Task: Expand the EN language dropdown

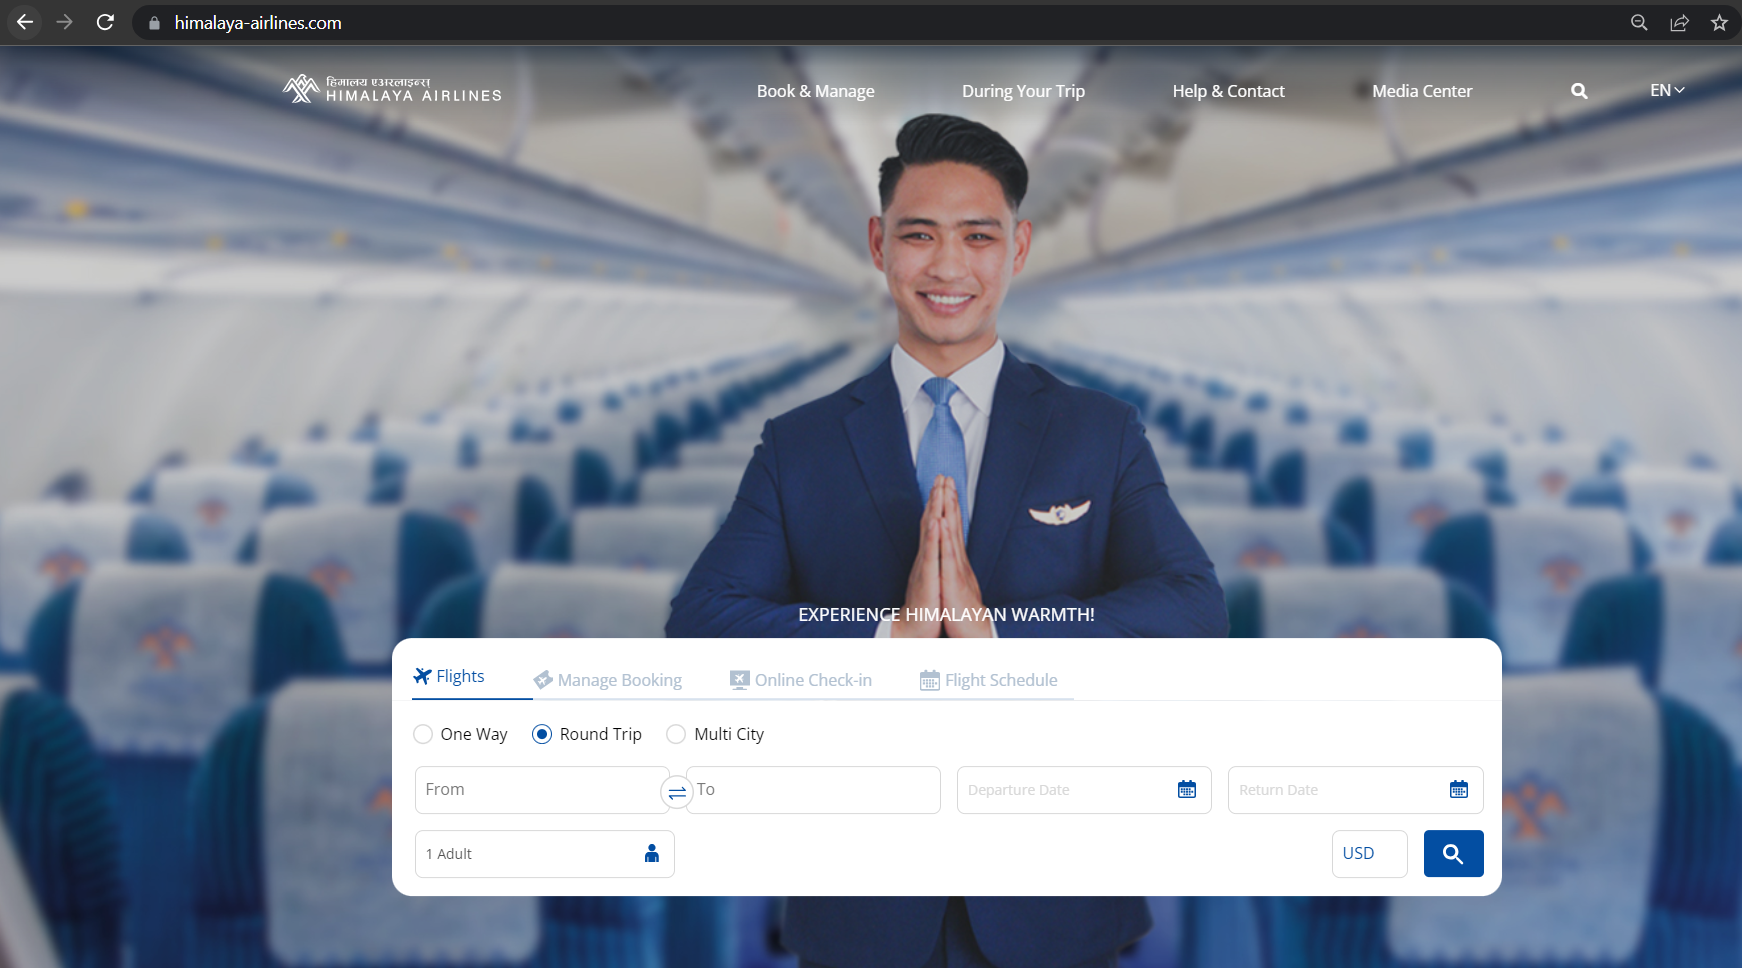Action: [x=1666, y=90]
